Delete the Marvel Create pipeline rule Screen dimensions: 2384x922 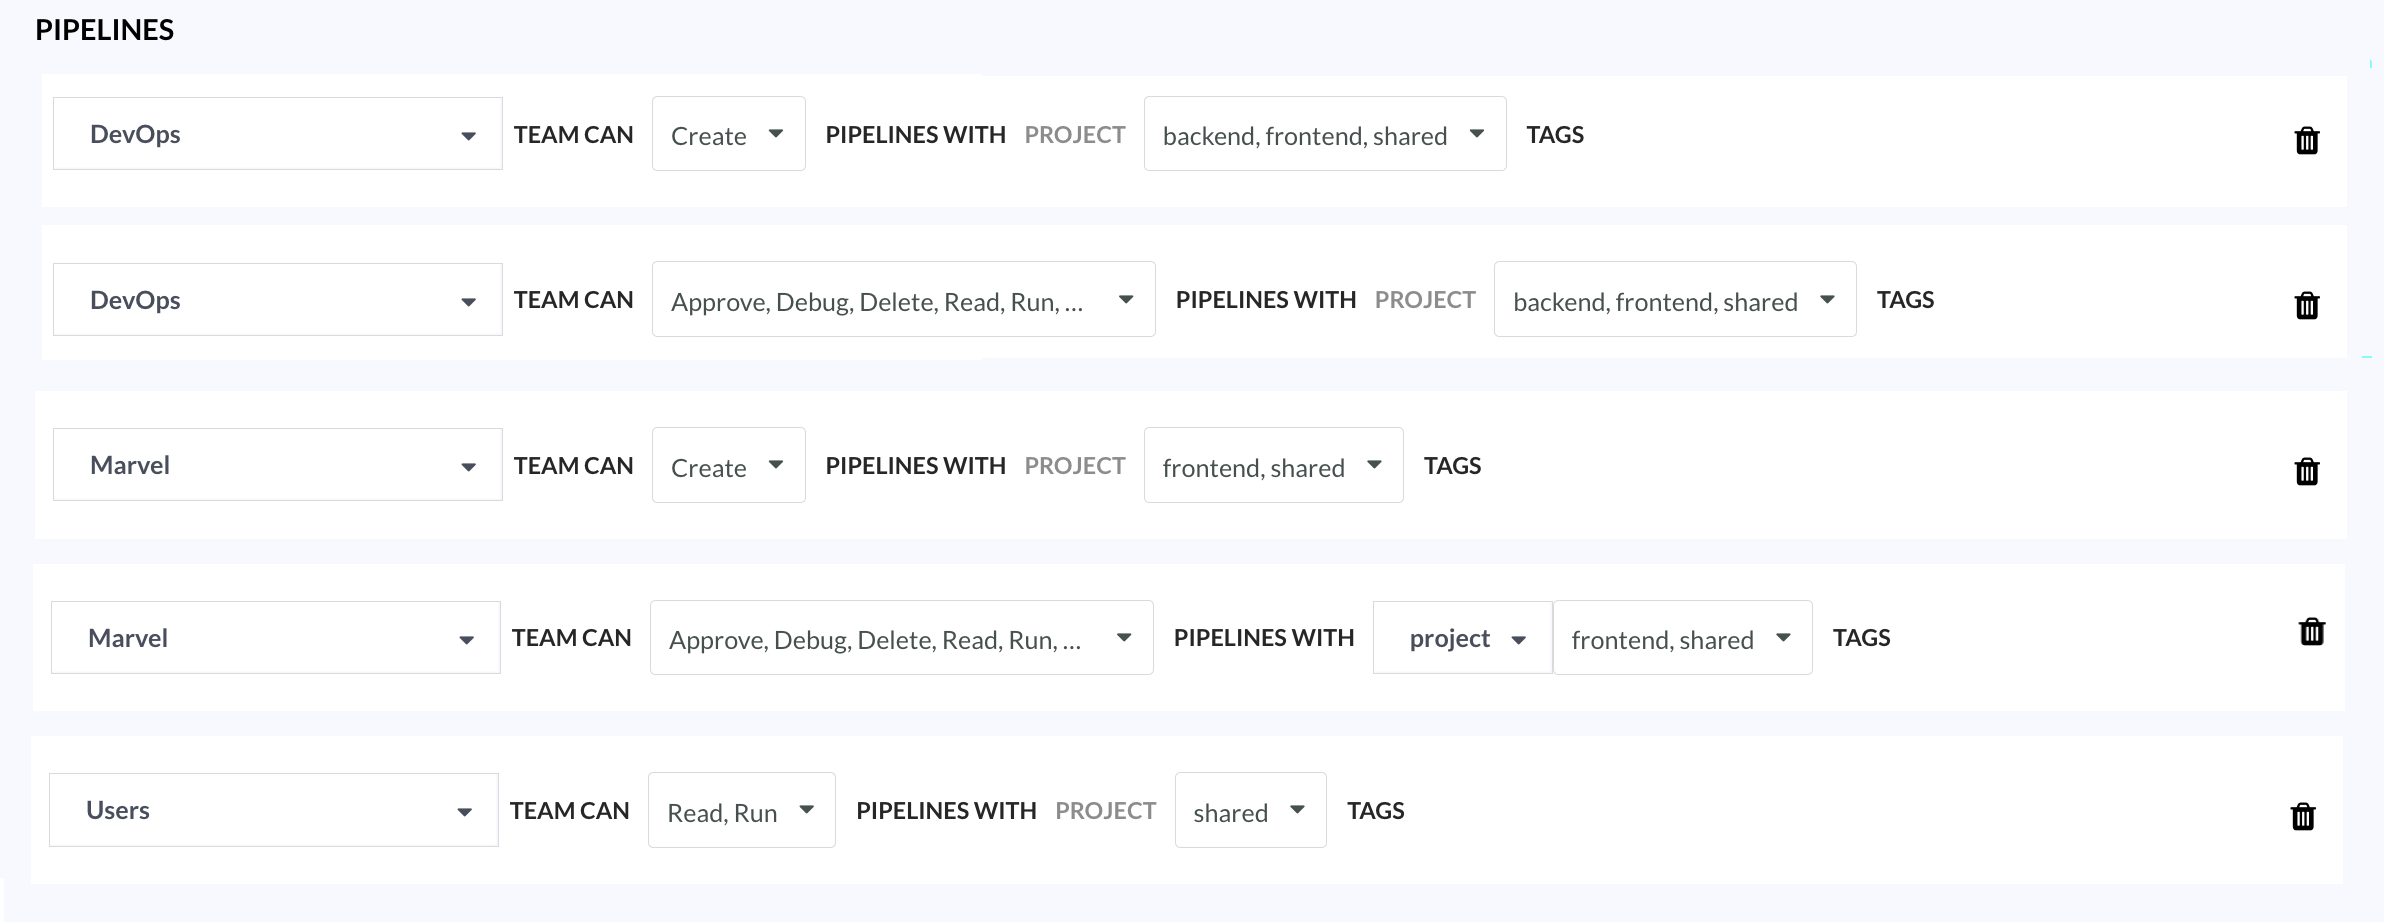click(x=2307, y=471)
